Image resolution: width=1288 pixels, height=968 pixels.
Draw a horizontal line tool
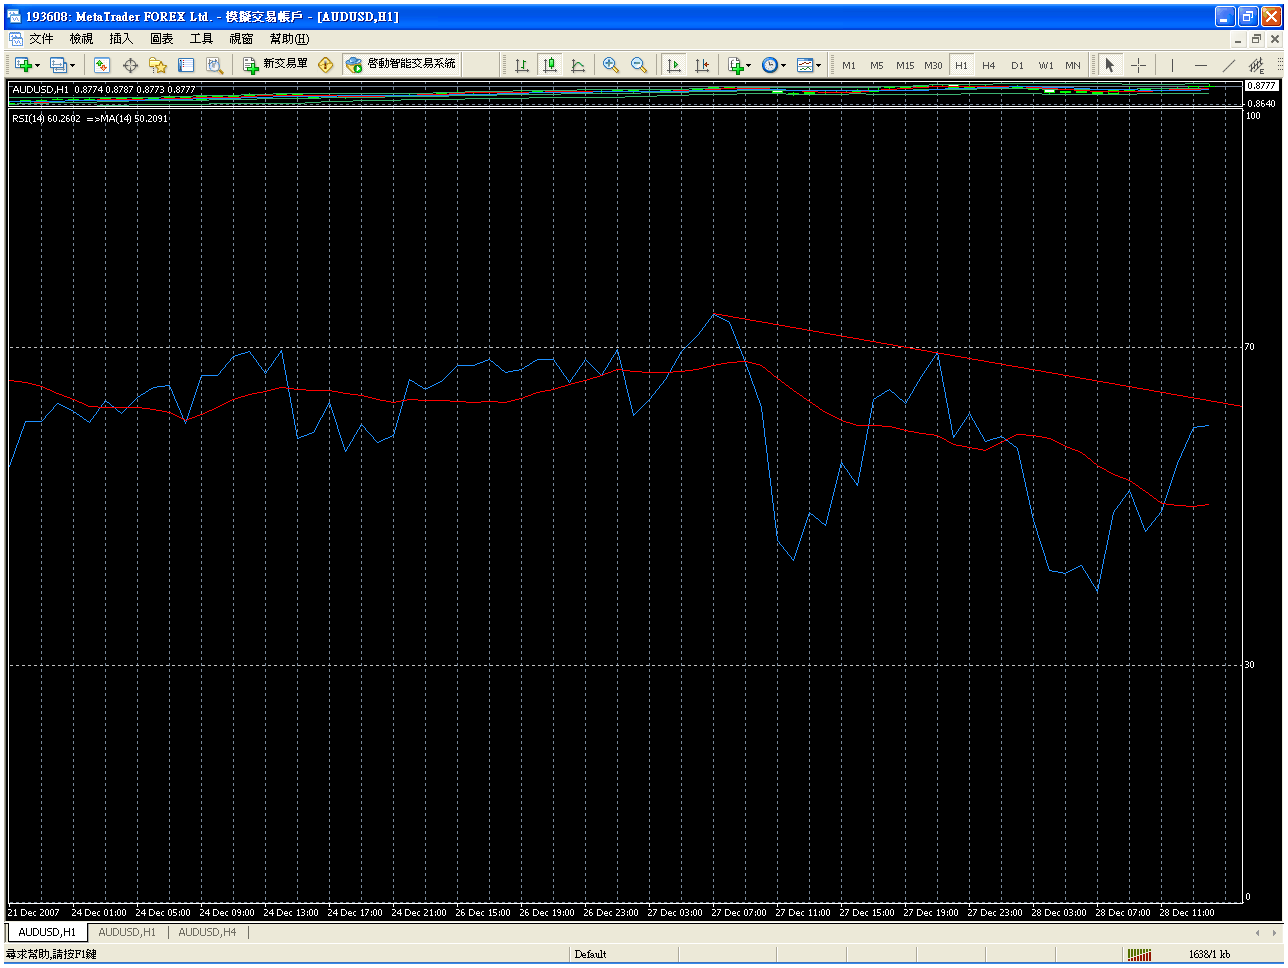tap(1200, 65)
